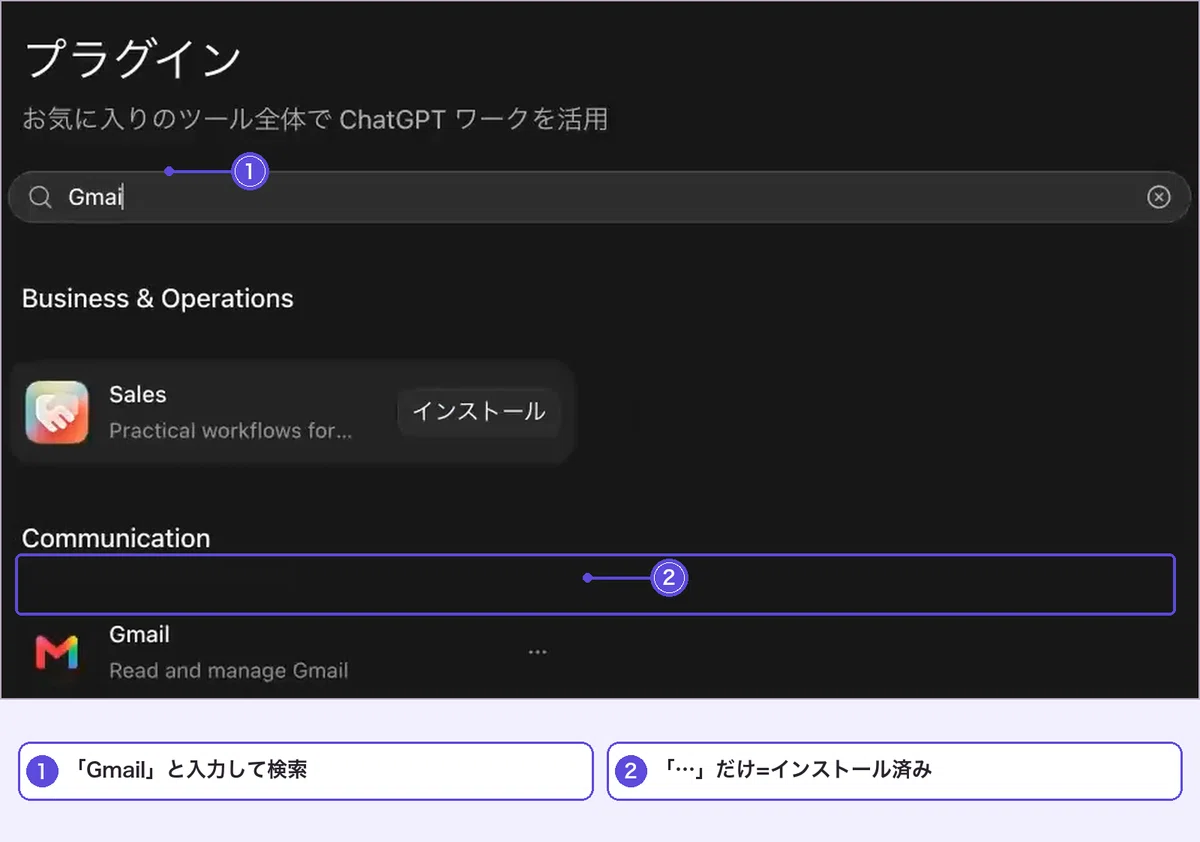Clear the search field with the X icon

(x=1158, y=197)
